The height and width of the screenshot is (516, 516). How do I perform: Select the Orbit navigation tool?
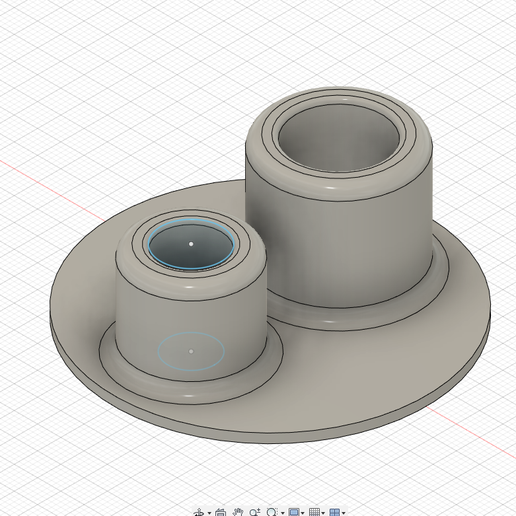click(x=199, y=513)
